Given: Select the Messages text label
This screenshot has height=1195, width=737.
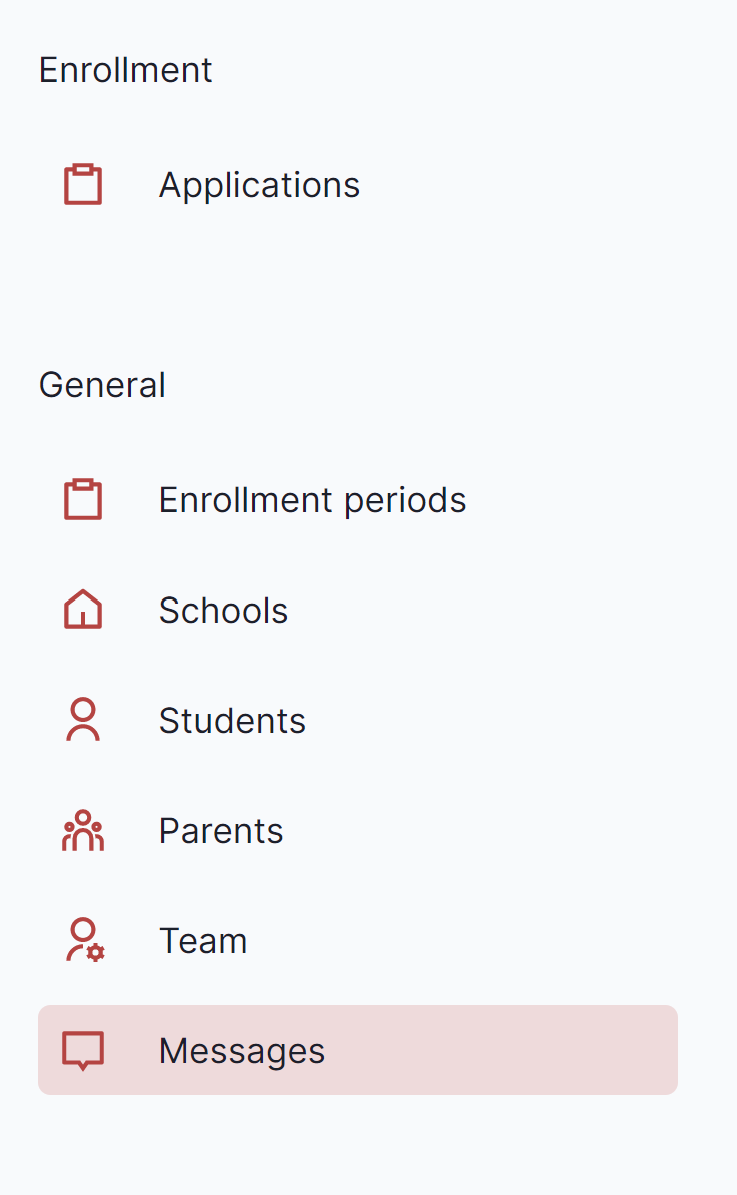Looking at the screenshot, I should point(242,1050).
